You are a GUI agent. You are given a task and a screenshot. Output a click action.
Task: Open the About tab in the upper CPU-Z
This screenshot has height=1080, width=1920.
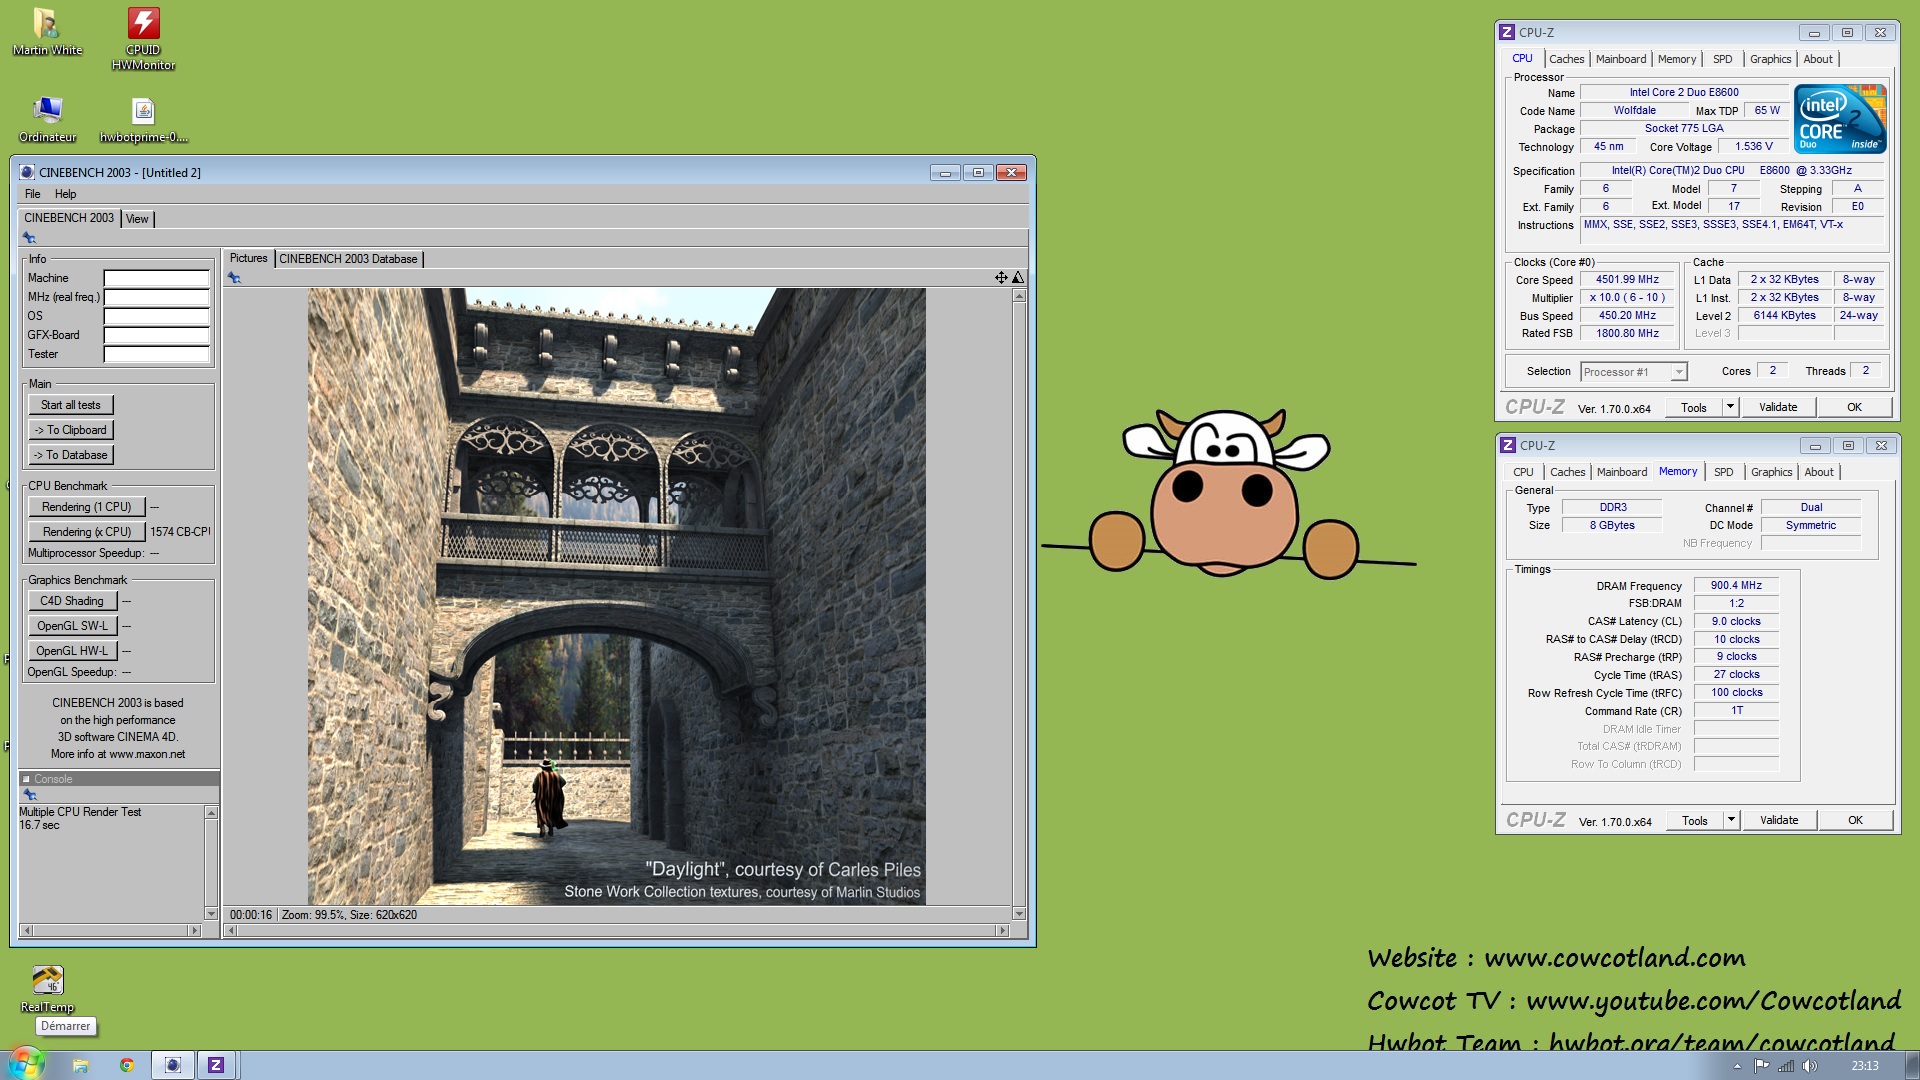point(1818,59)
